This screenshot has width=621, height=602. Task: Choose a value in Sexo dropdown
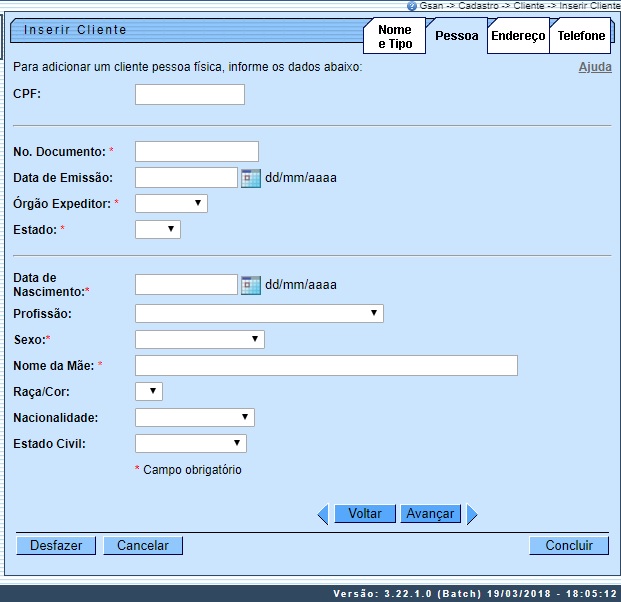click(200, 339)
